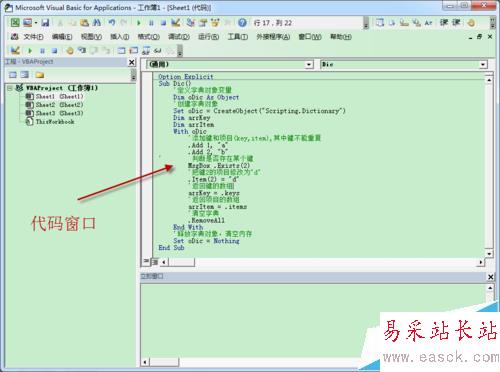Toggle Design Mode on the standard toolbar
This screenshot has height=372, width=500.
176,23
